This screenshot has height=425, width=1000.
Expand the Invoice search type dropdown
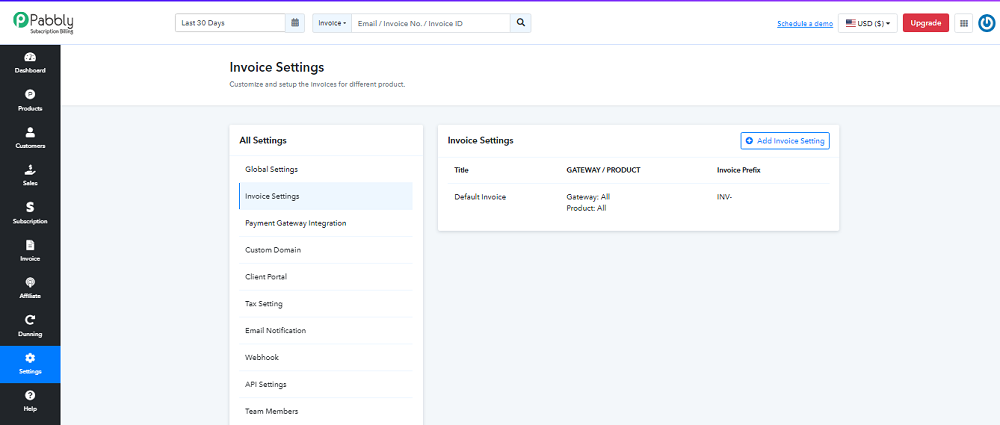pos(332,23)
